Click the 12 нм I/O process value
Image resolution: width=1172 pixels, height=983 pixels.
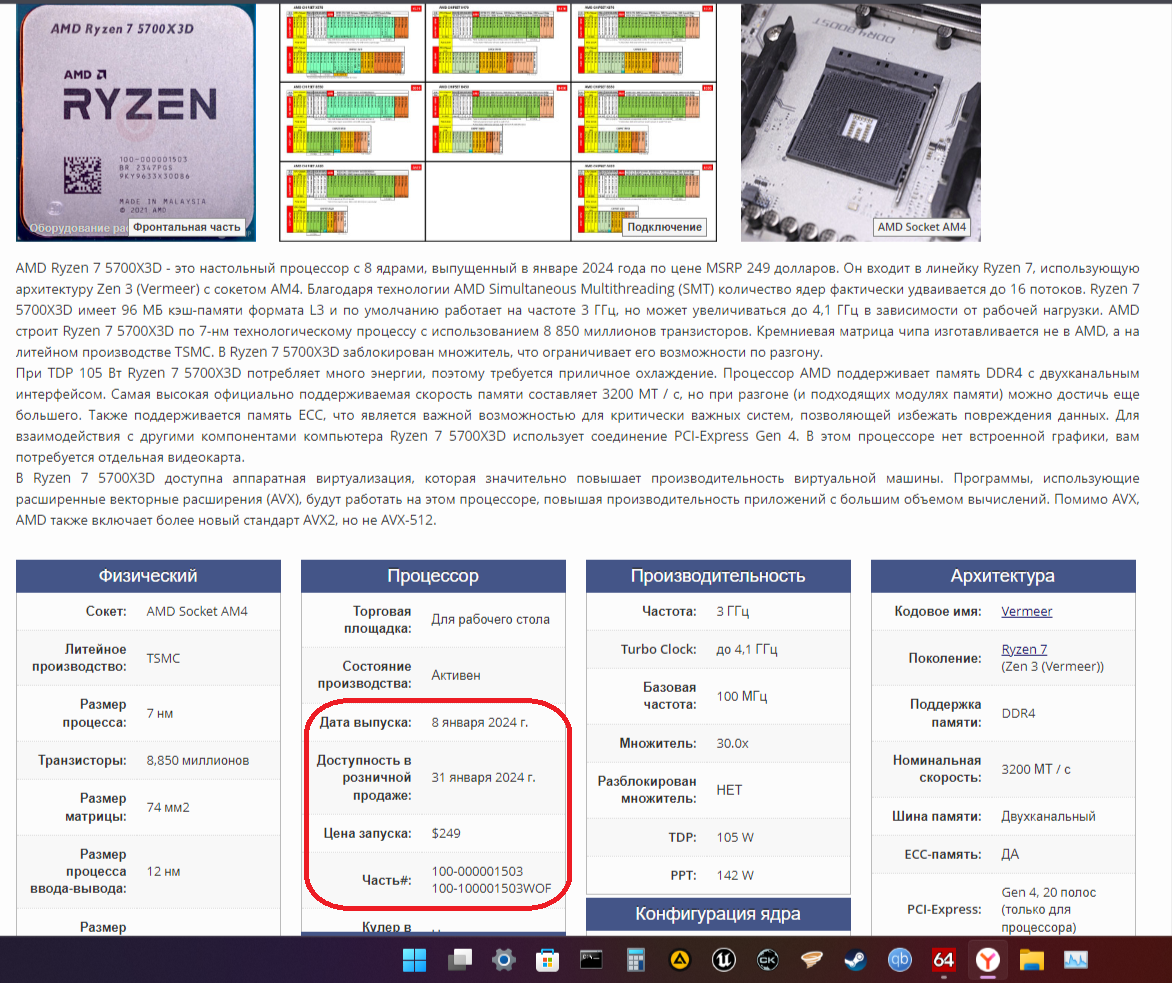tap(164, 872)
